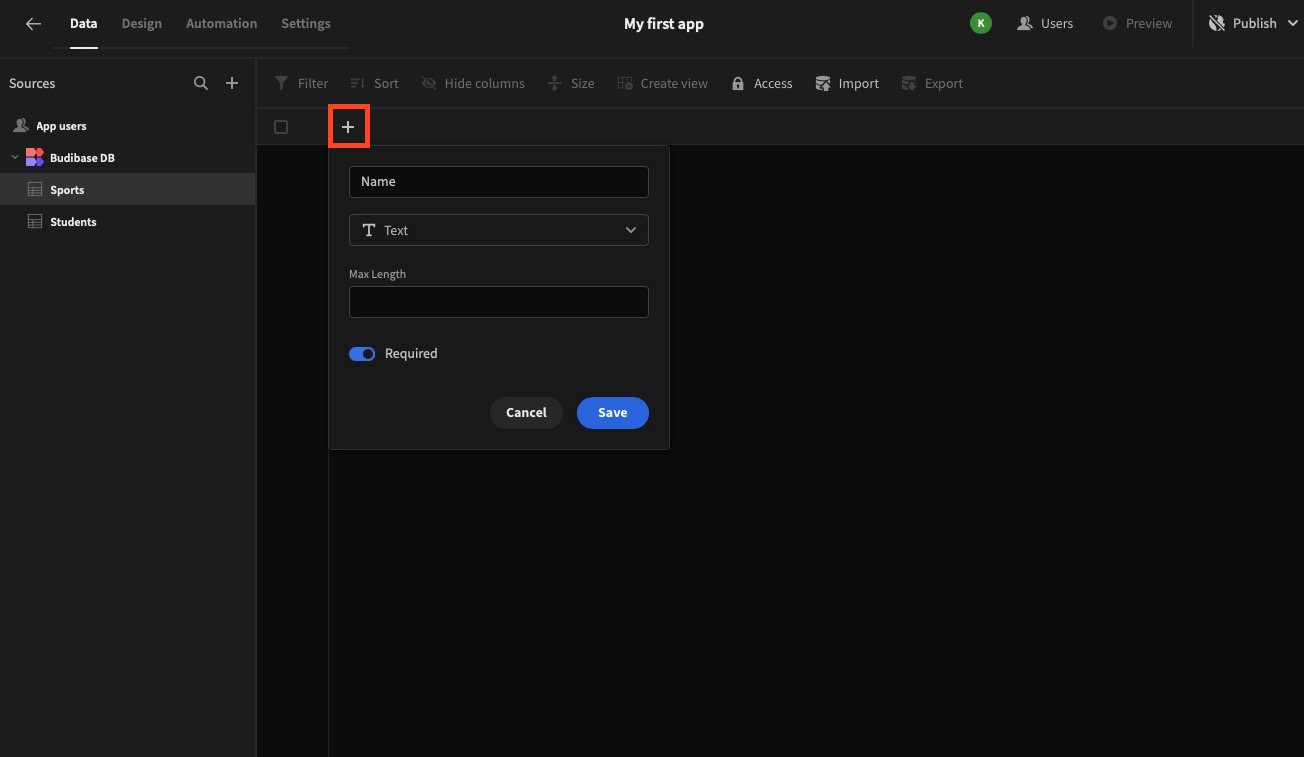Click the green user avatar circle

[980, 22]
